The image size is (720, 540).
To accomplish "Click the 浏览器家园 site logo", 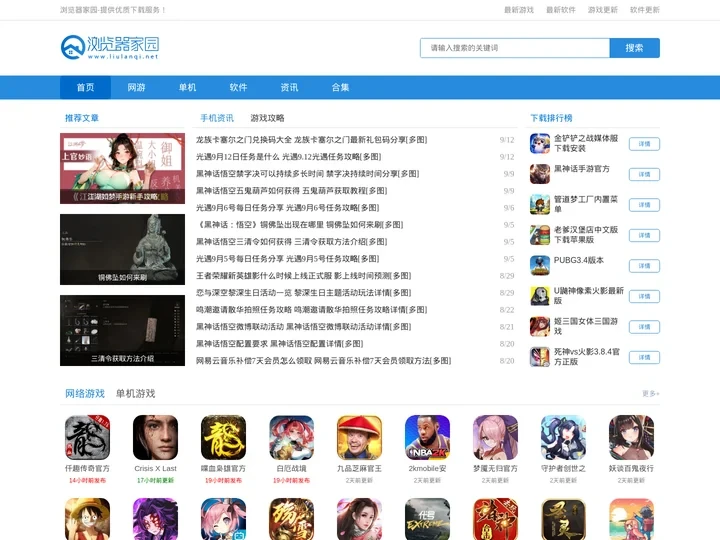I will click(110, 47).
